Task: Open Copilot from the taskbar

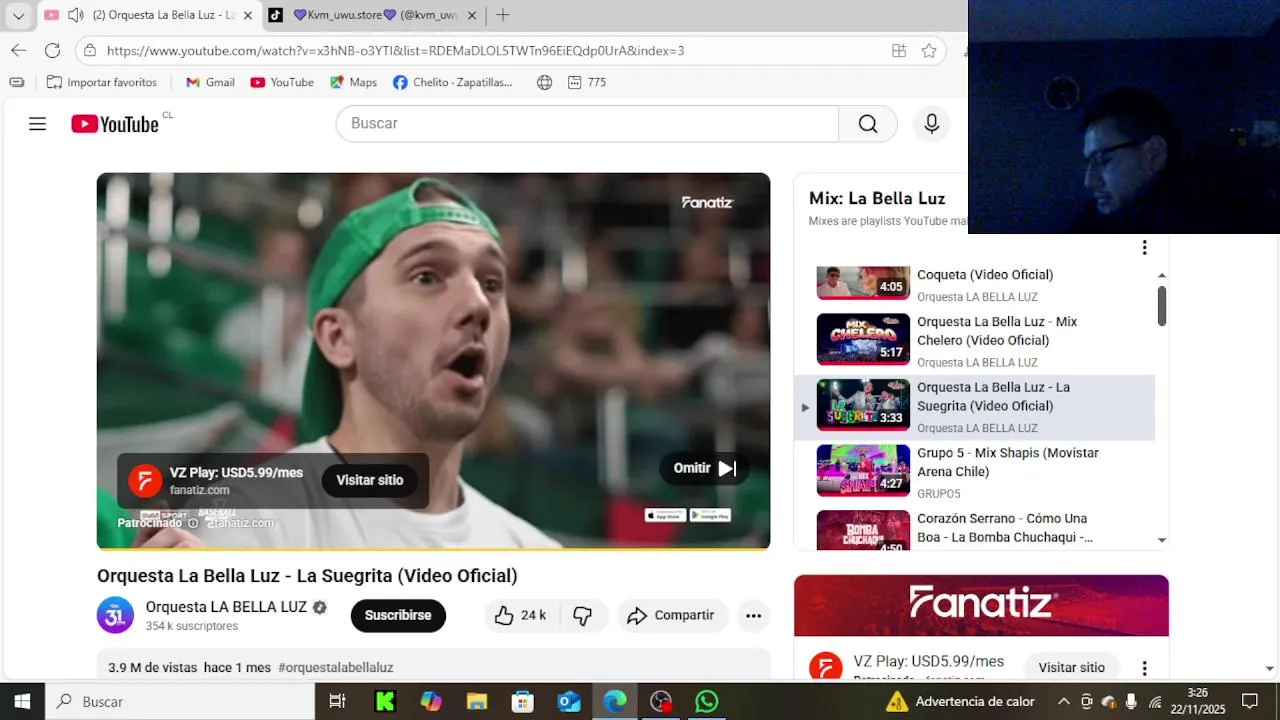Action: [x=431, y=702]
